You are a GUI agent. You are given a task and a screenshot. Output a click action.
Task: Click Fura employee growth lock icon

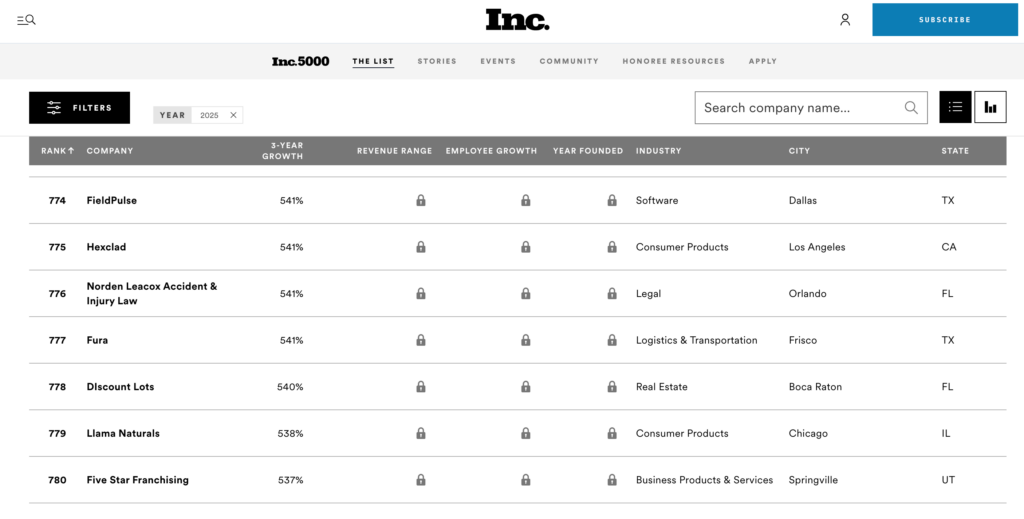click(526, 340)
